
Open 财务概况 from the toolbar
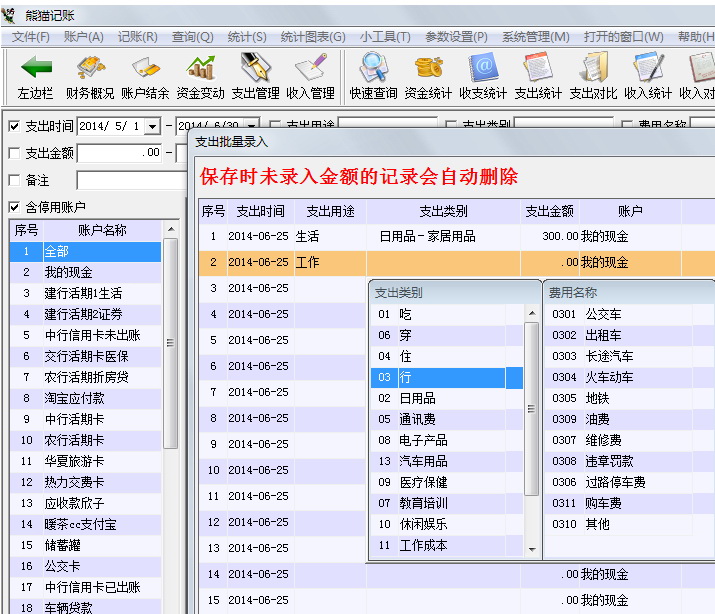90,69
